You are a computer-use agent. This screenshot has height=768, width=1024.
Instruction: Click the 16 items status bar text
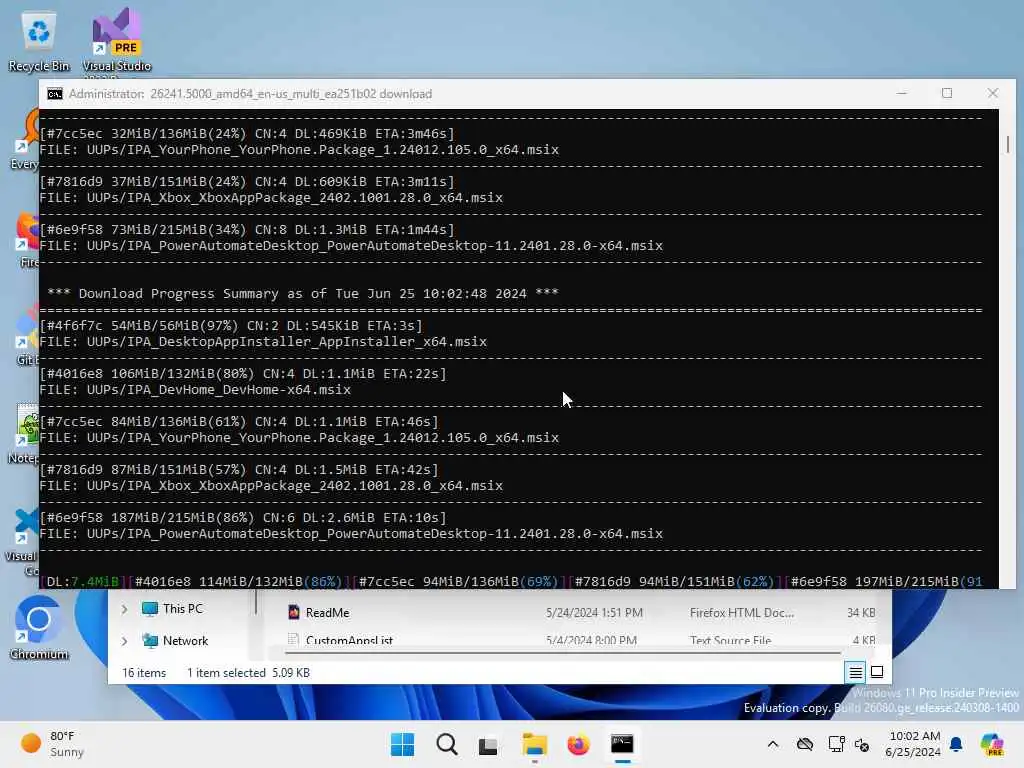144,673
